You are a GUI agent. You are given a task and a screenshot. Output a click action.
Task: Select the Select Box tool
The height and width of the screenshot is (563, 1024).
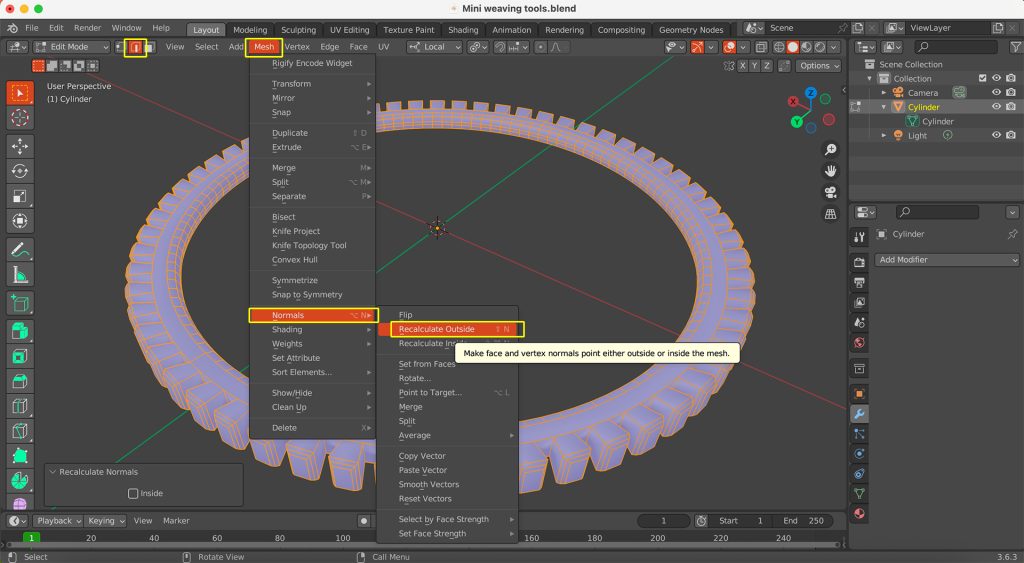[x=20, y=93]
